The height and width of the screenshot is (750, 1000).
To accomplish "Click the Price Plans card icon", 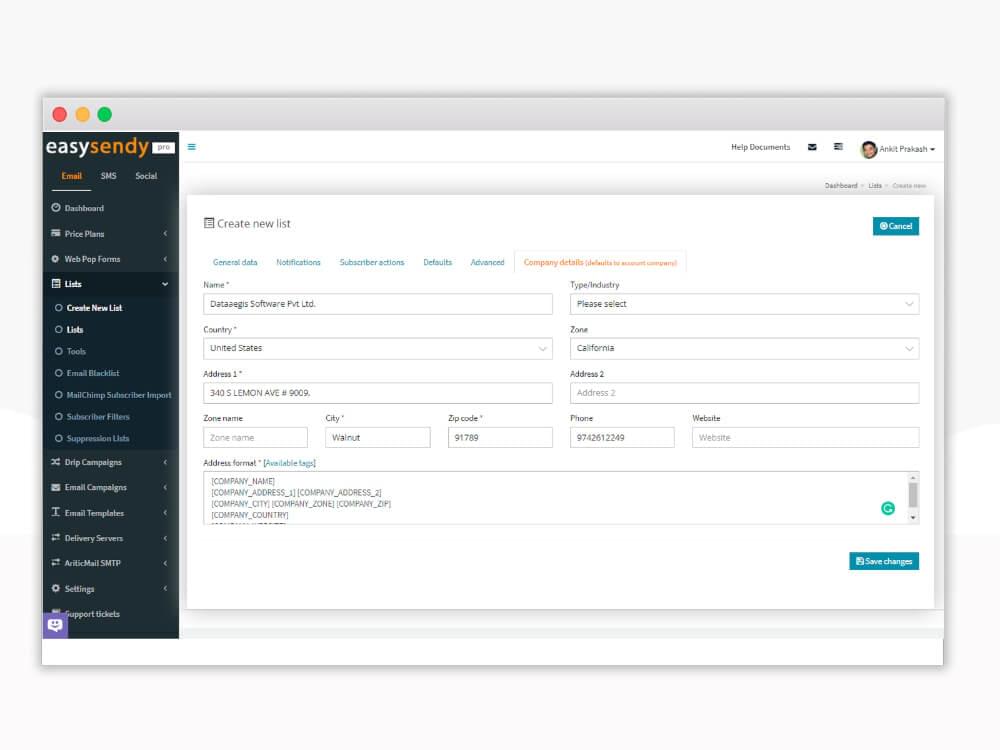I will coord(56,233).
